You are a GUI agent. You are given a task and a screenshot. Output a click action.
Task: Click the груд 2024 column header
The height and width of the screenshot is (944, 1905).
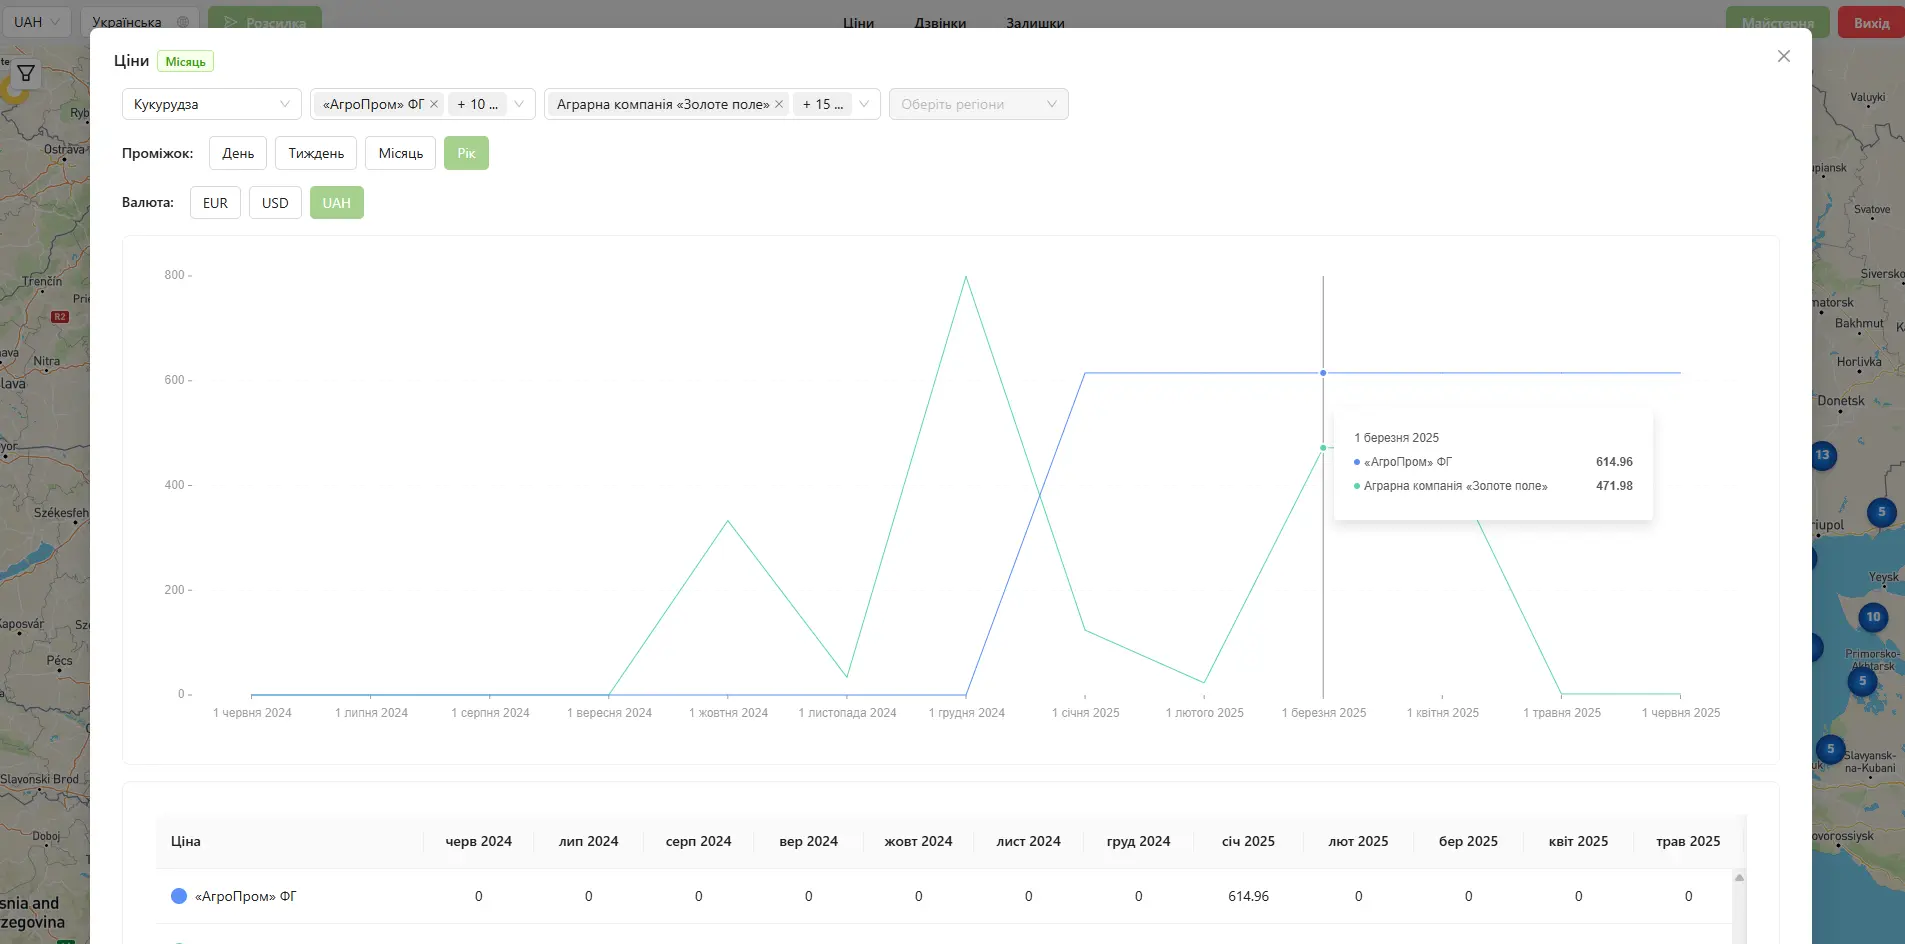pyautogui.click(x=1138, y=841)
